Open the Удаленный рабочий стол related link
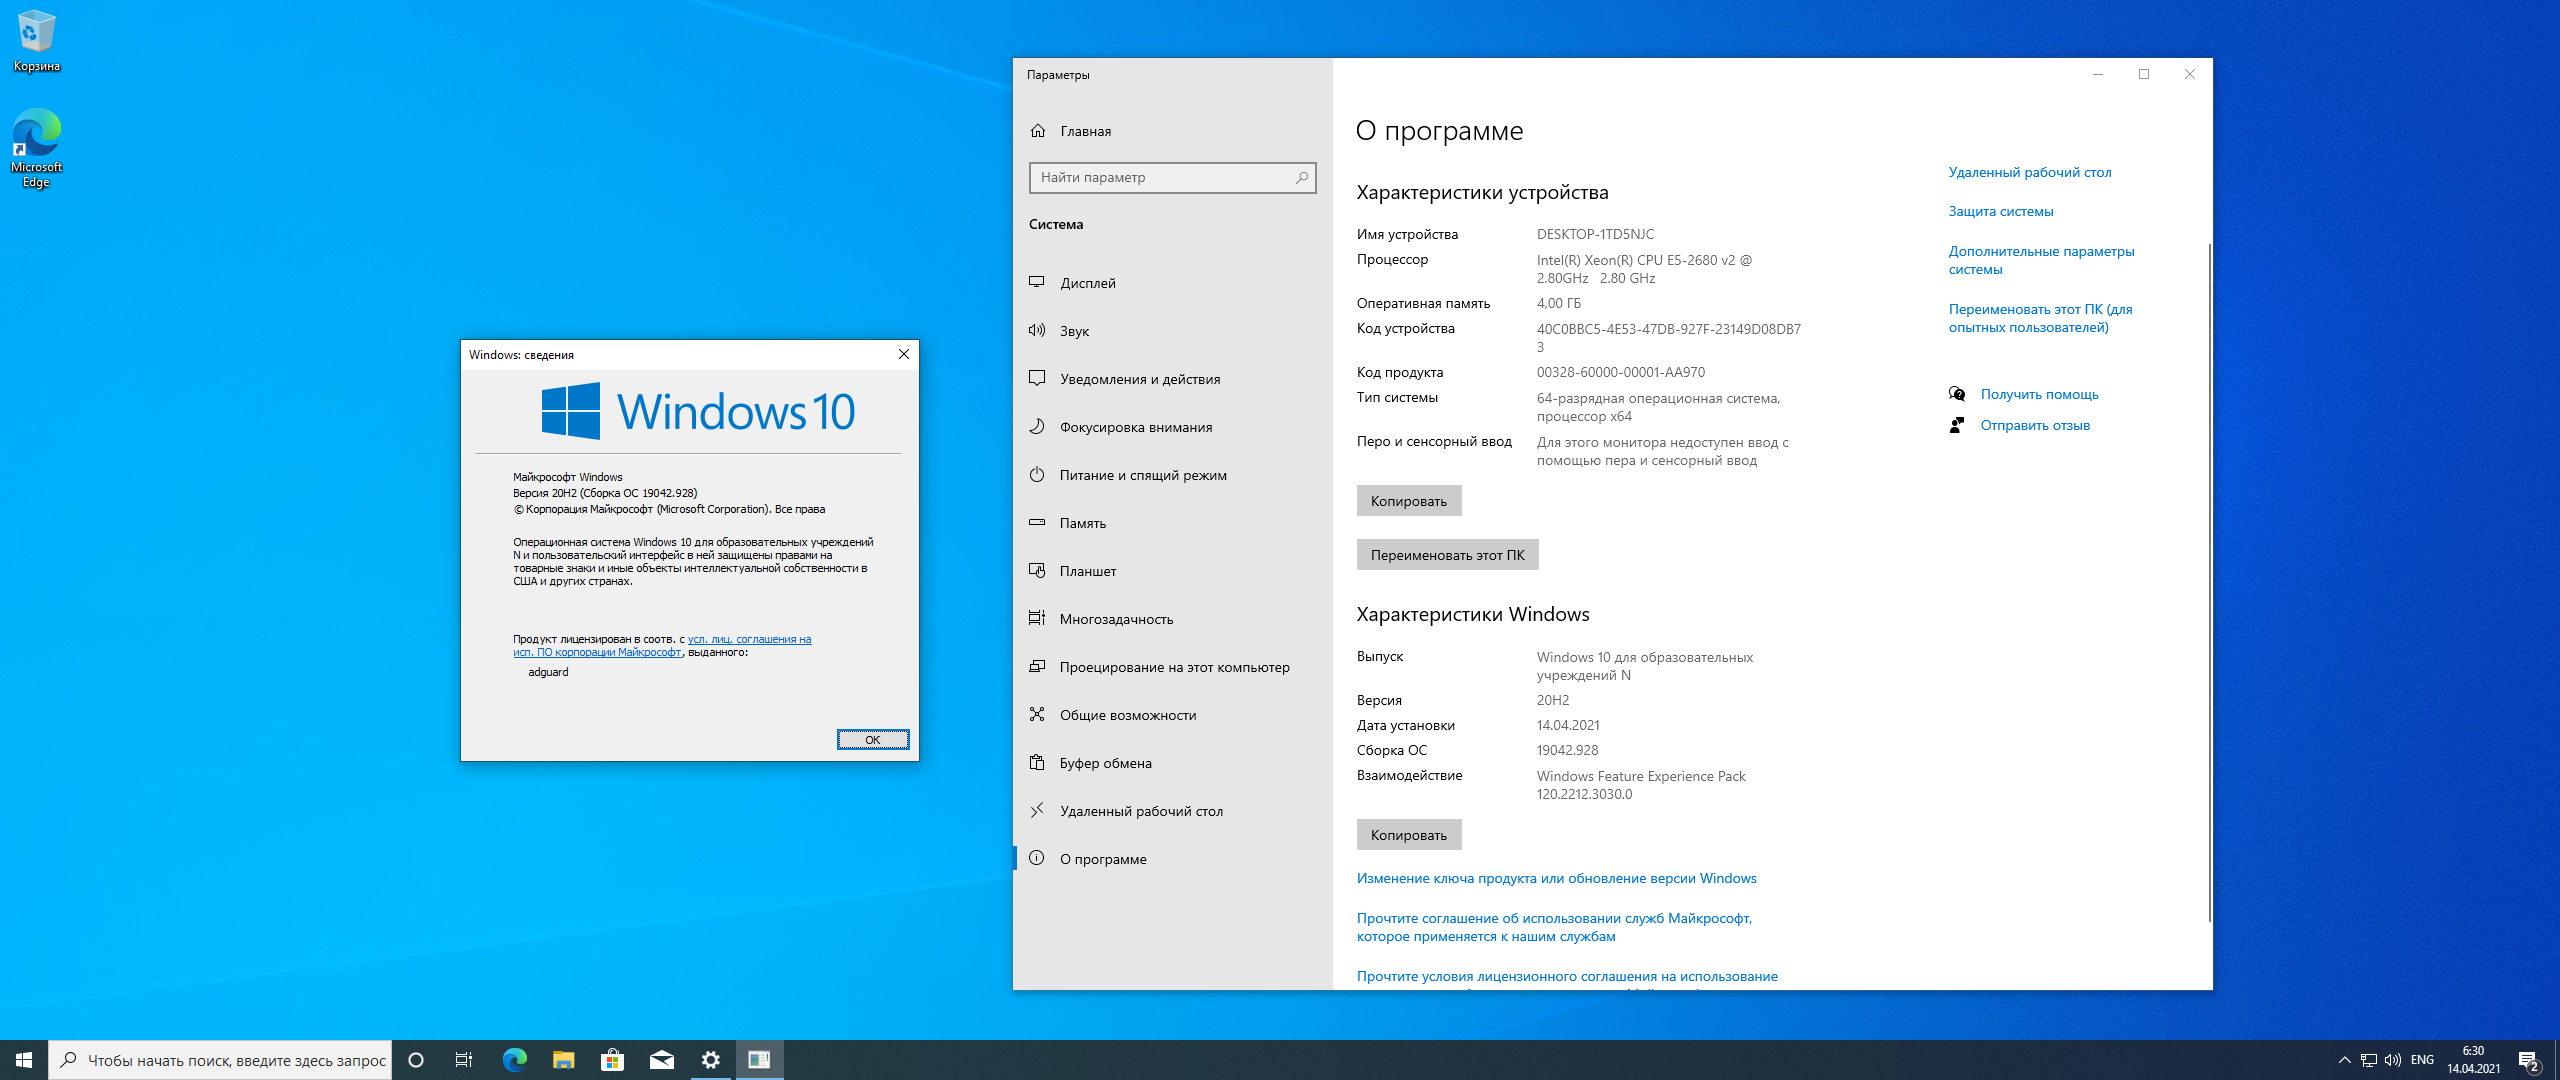 coord(2030,172)
